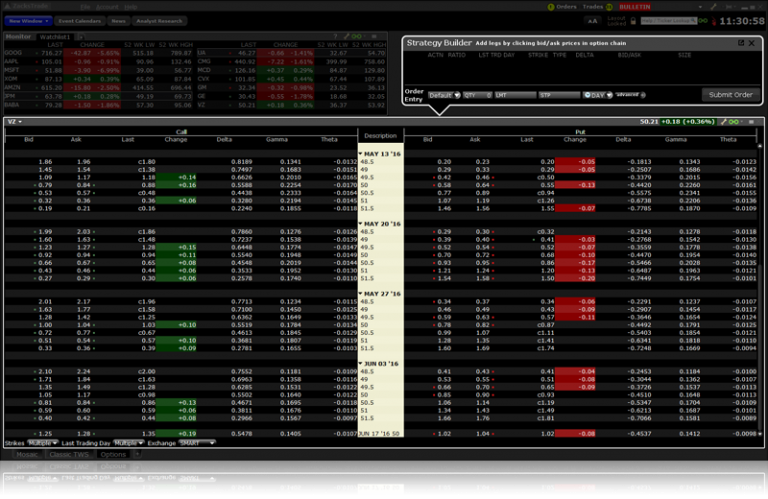Add a new watchlist tab next to Watchlist1
Screen dimensions: 768x499
coord(81,37)
